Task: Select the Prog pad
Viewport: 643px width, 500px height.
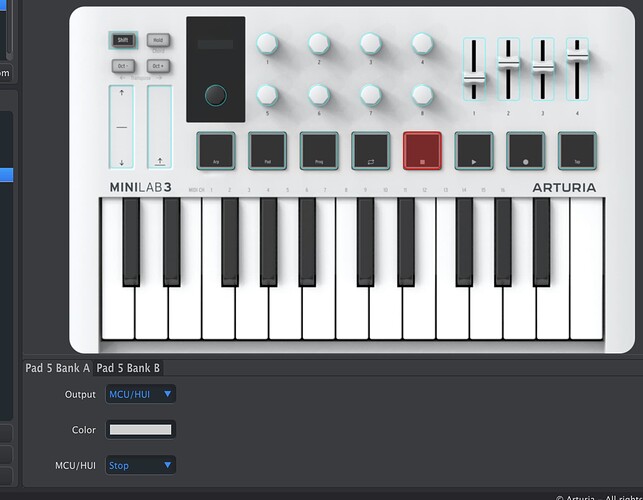Action: coord(319,151)
